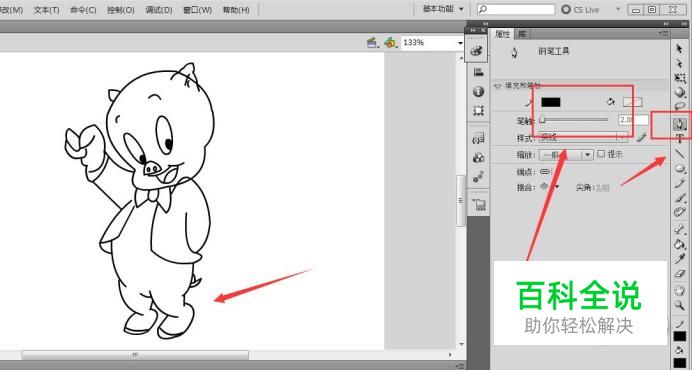
Task: Select the Line tool
Action: pos(680,154)
